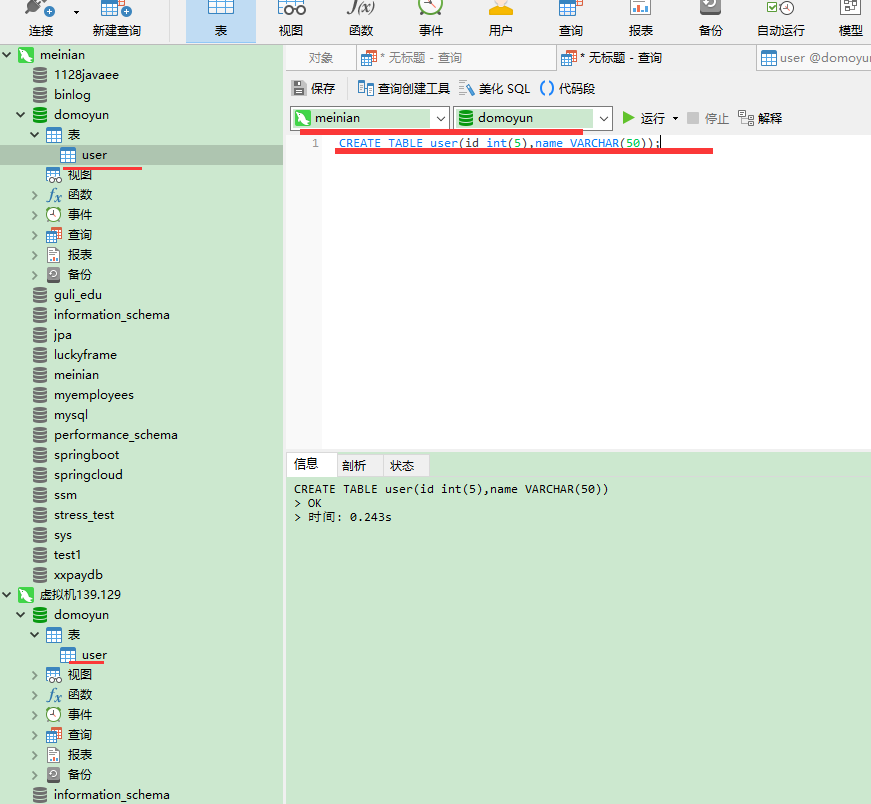This screenshot has width=871, height=804.
Task: Open the 运行 dropdown arrow
Action: pyautogui.click(x=673, y=118)
